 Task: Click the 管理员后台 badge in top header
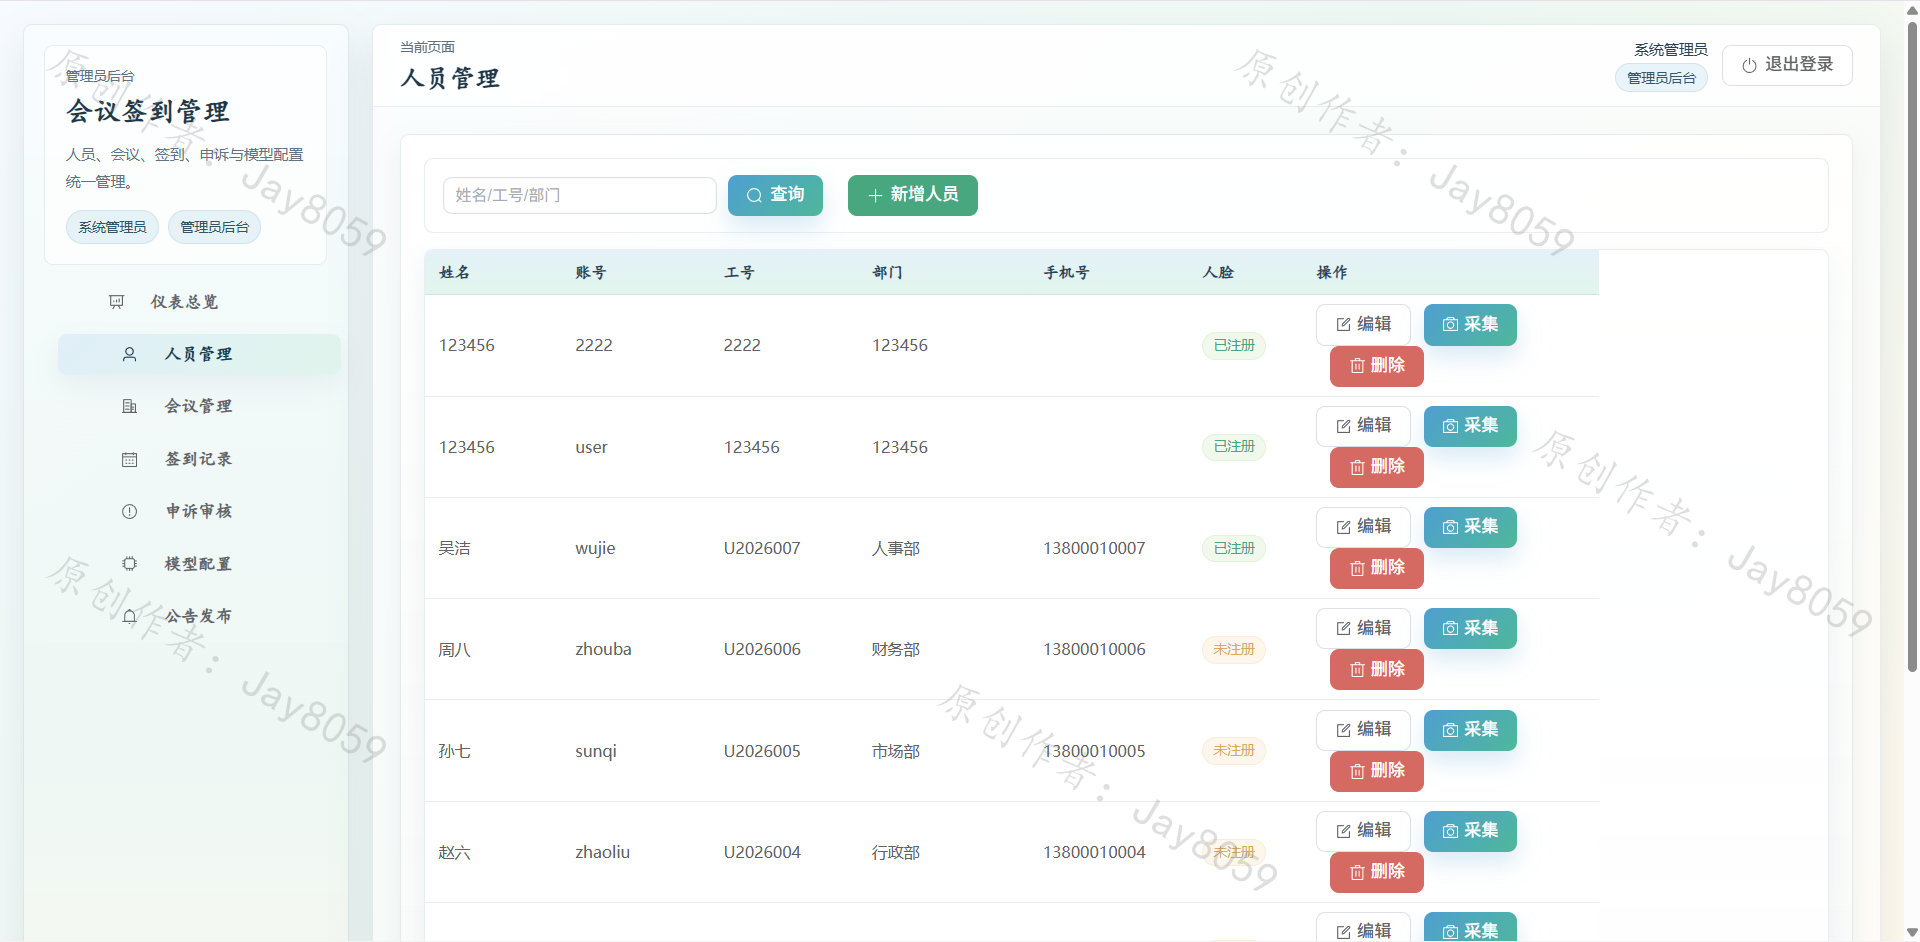point(1661,78)
